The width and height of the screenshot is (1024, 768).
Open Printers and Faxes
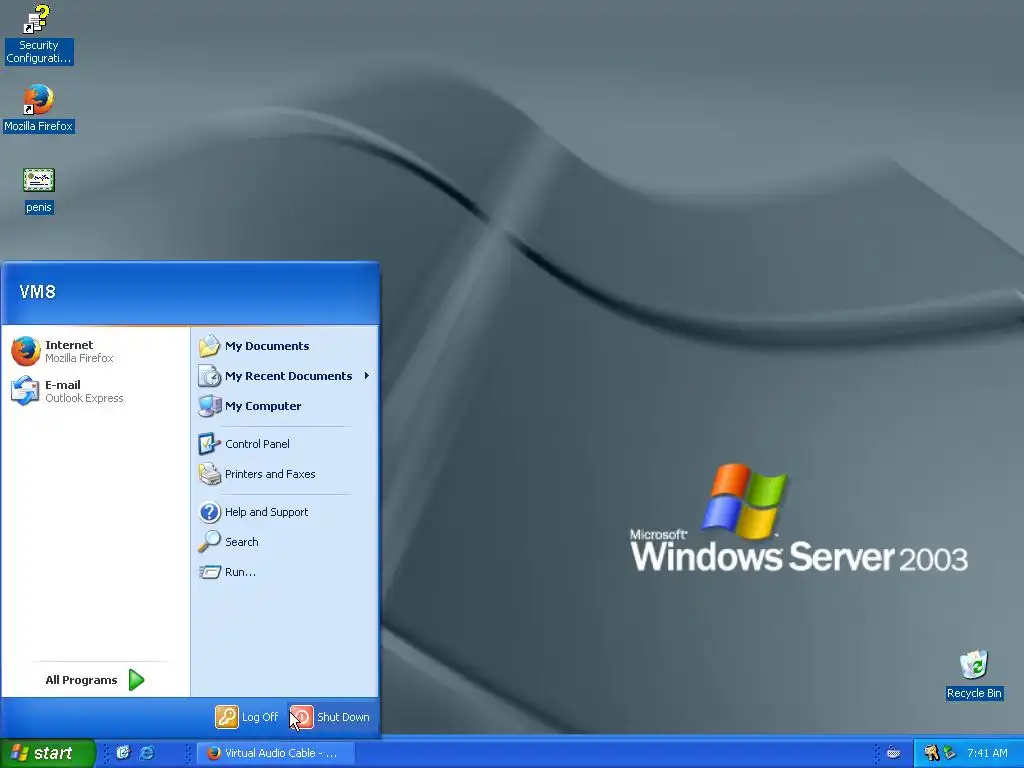(285, 474)
